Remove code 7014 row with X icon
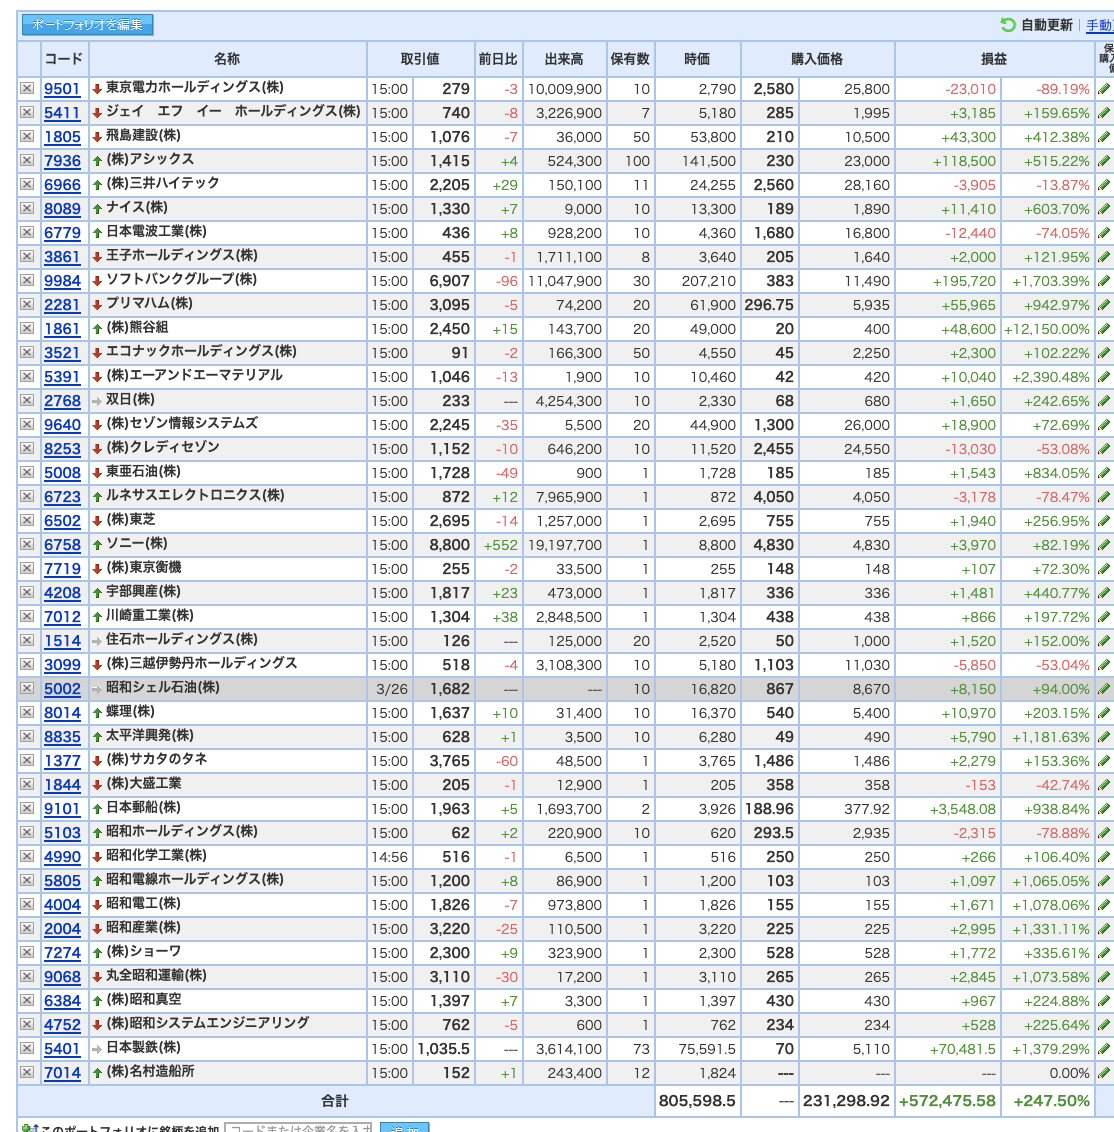The height and width of the screenshot is (1132, 1114). pyautogui.click(x=27, y=1073)
